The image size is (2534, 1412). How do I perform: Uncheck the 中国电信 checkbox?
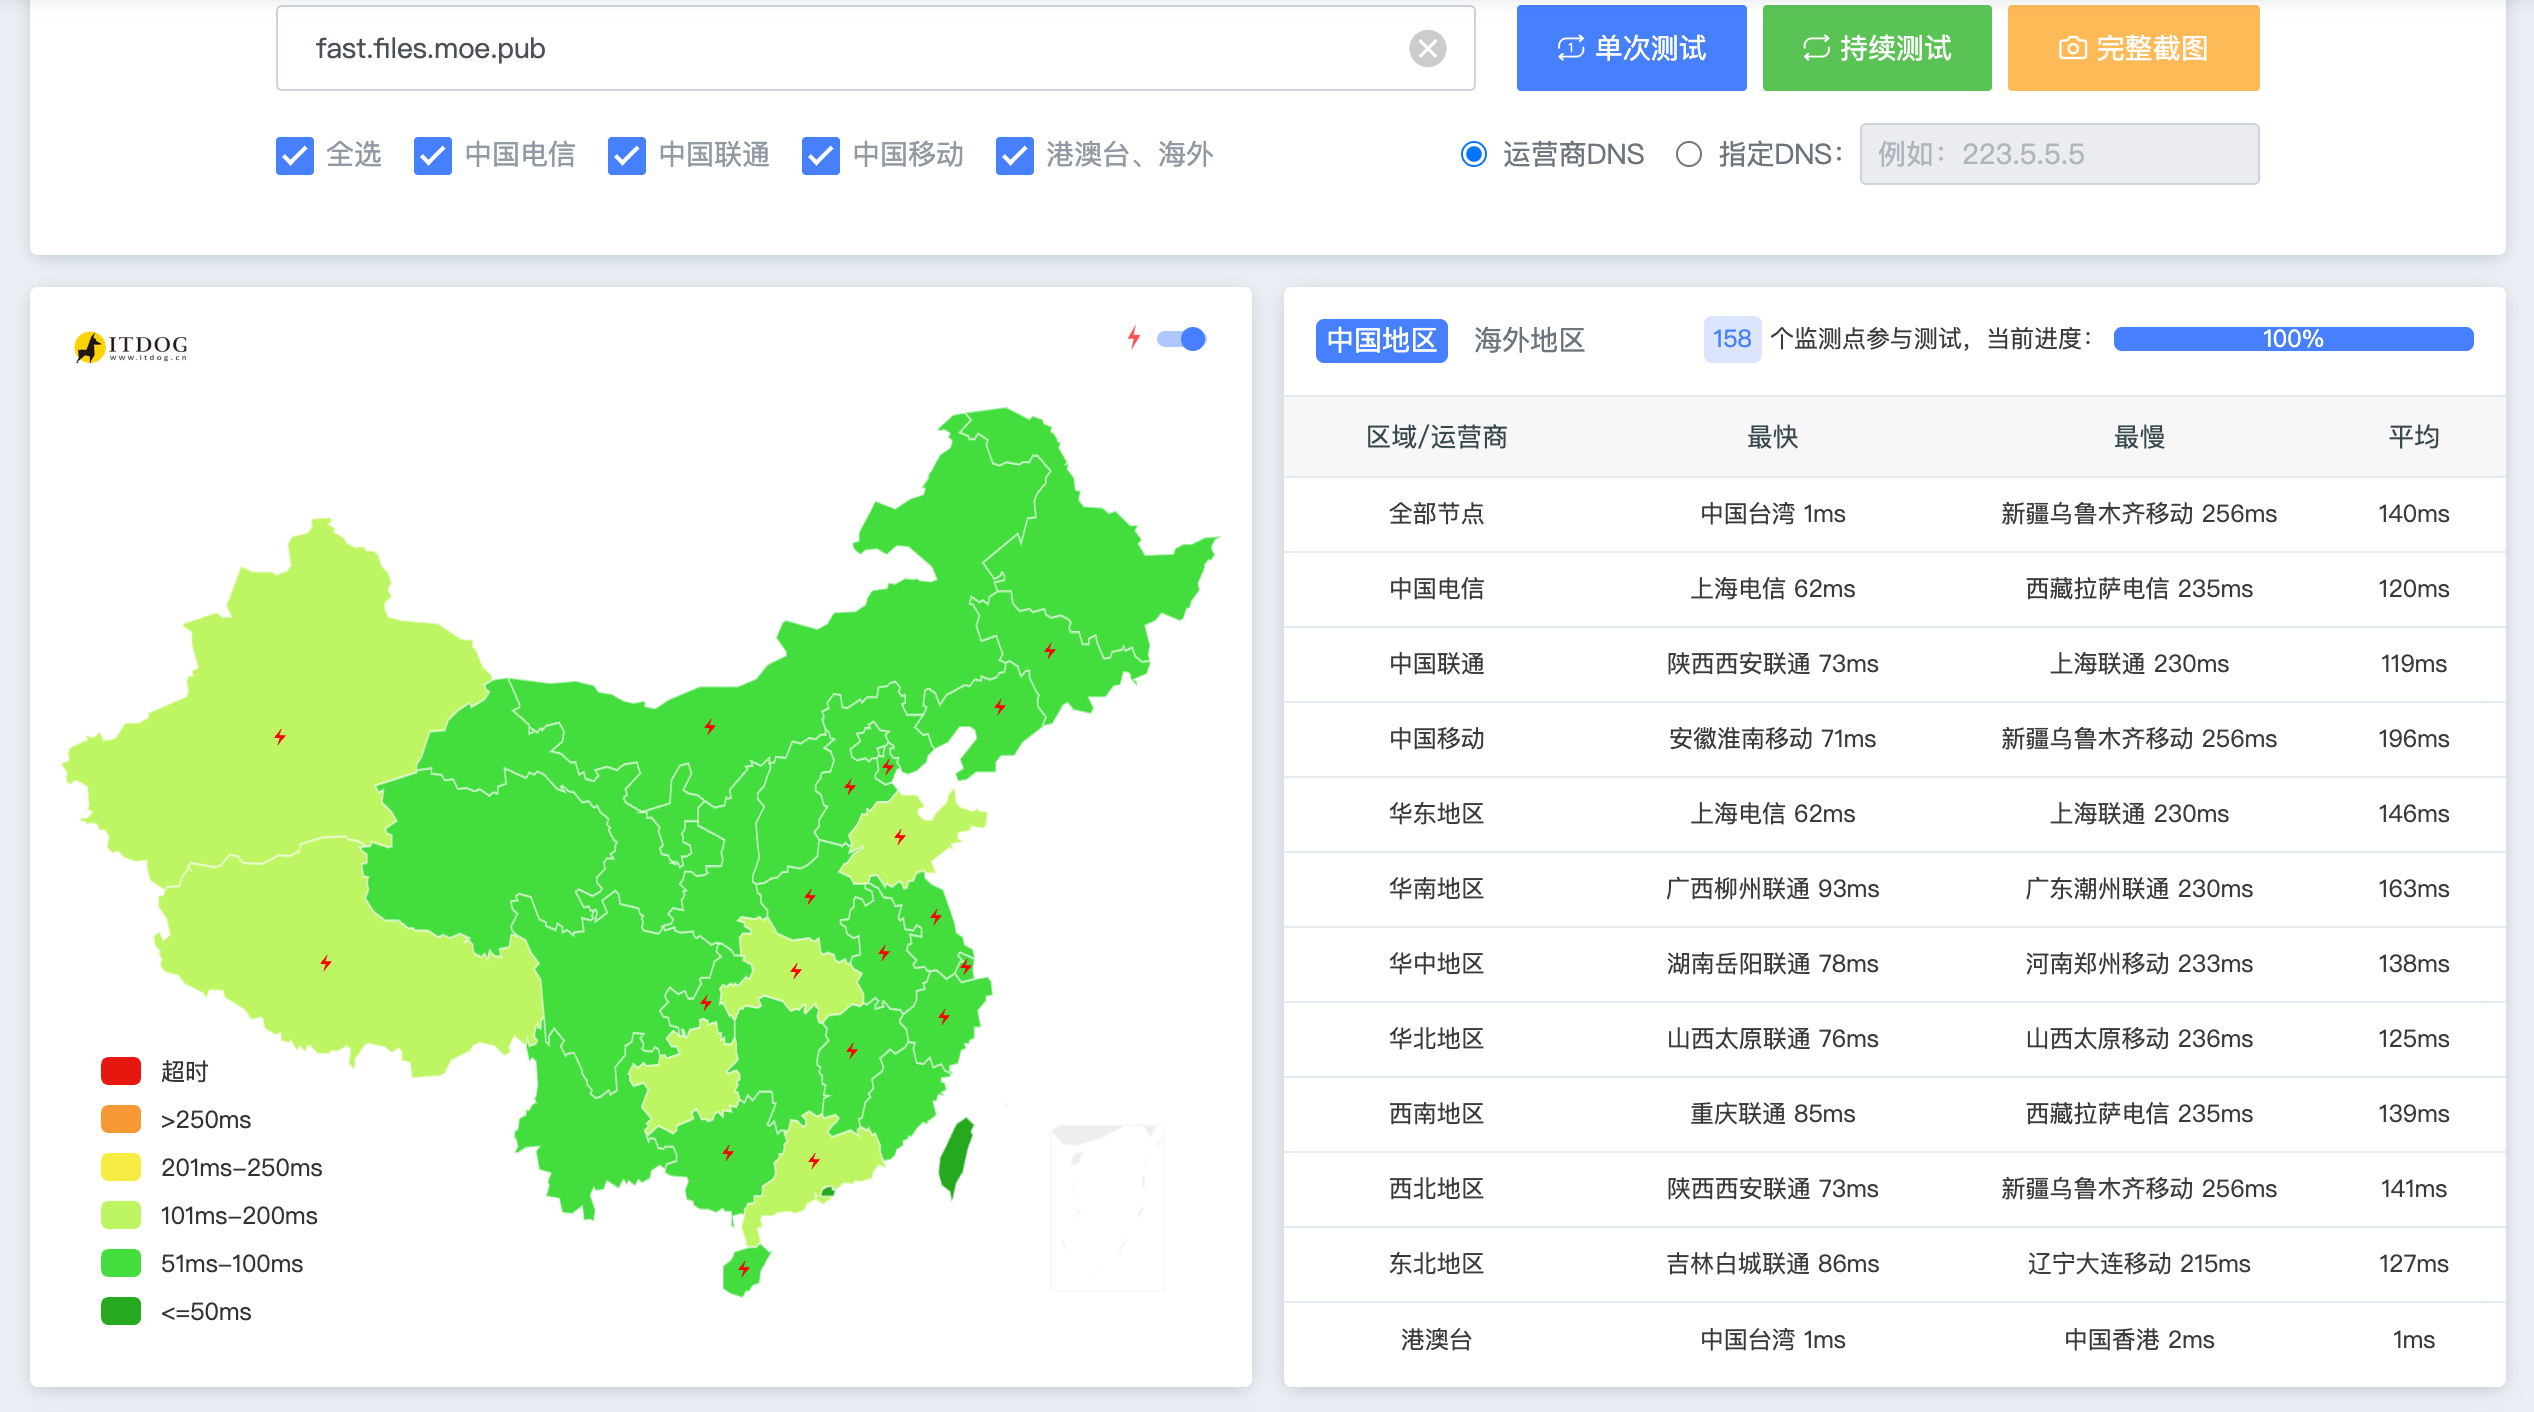433,155
